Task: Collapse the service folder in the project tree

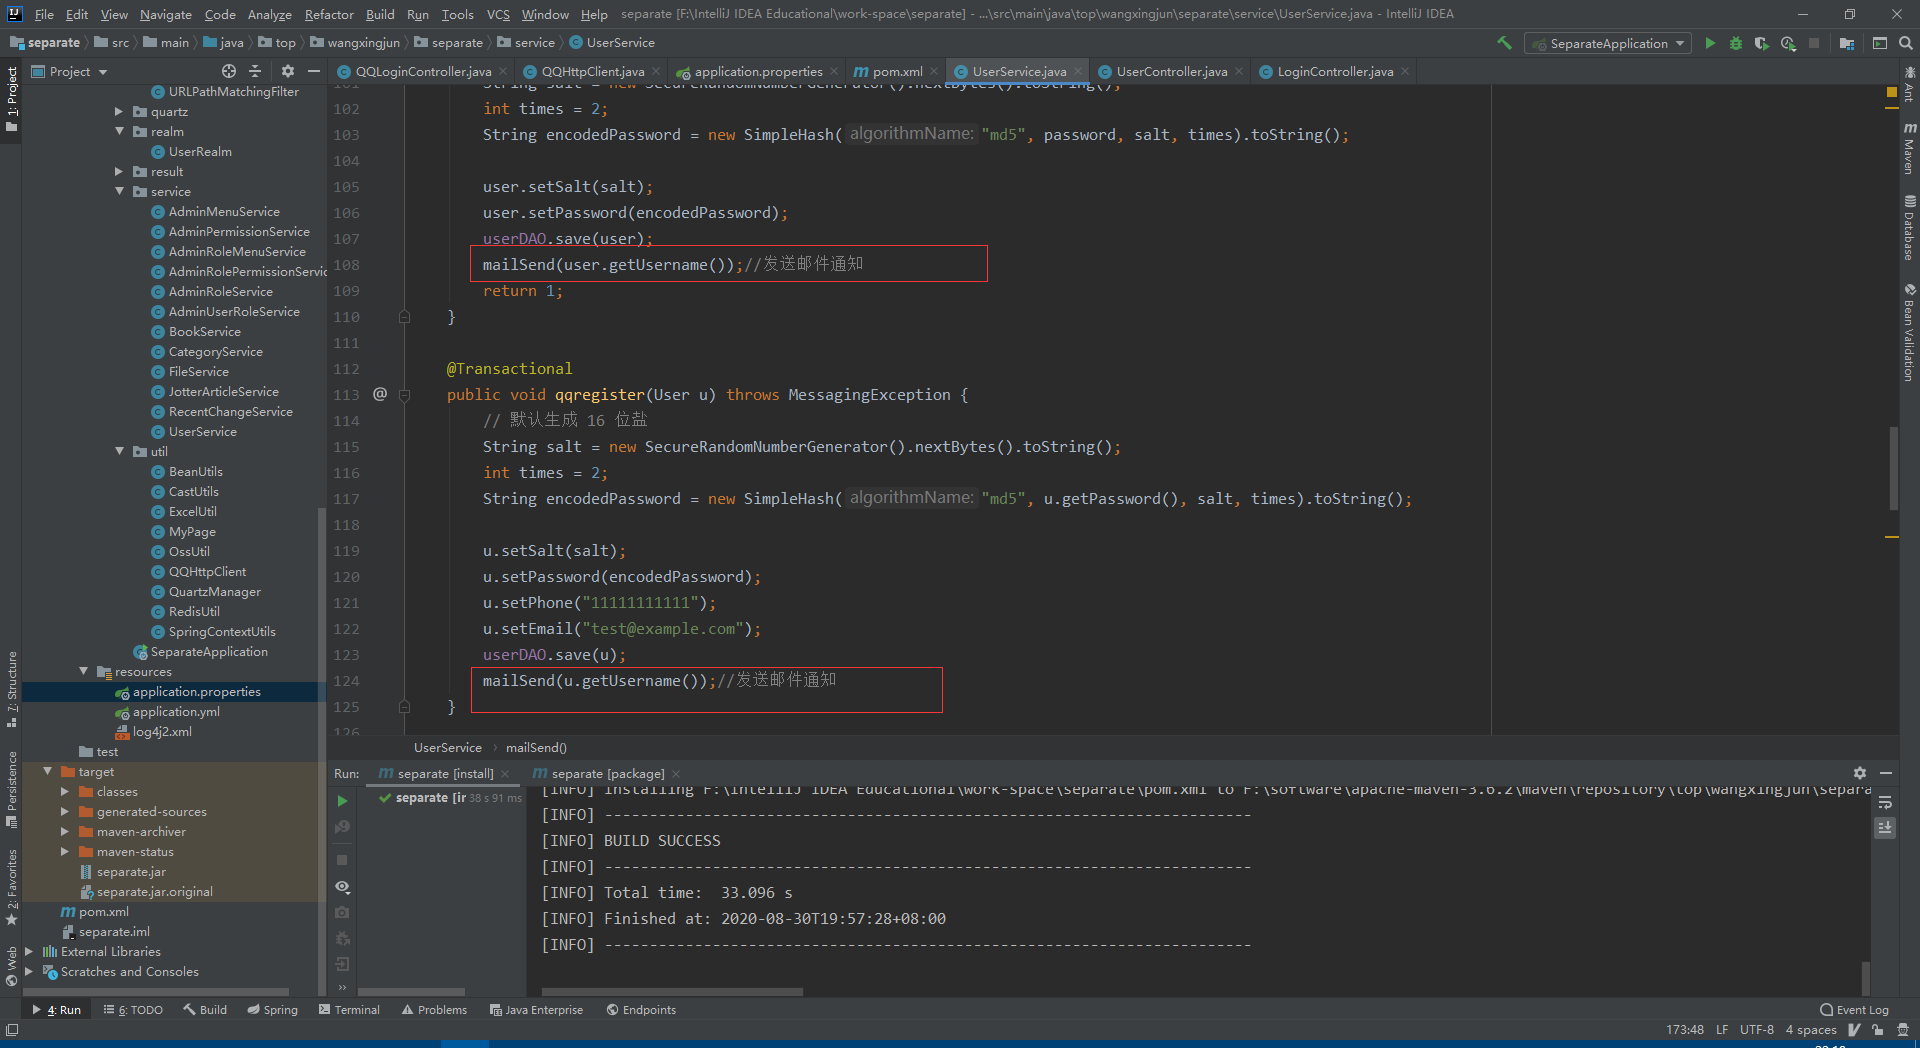Action: tap(119, 192)
